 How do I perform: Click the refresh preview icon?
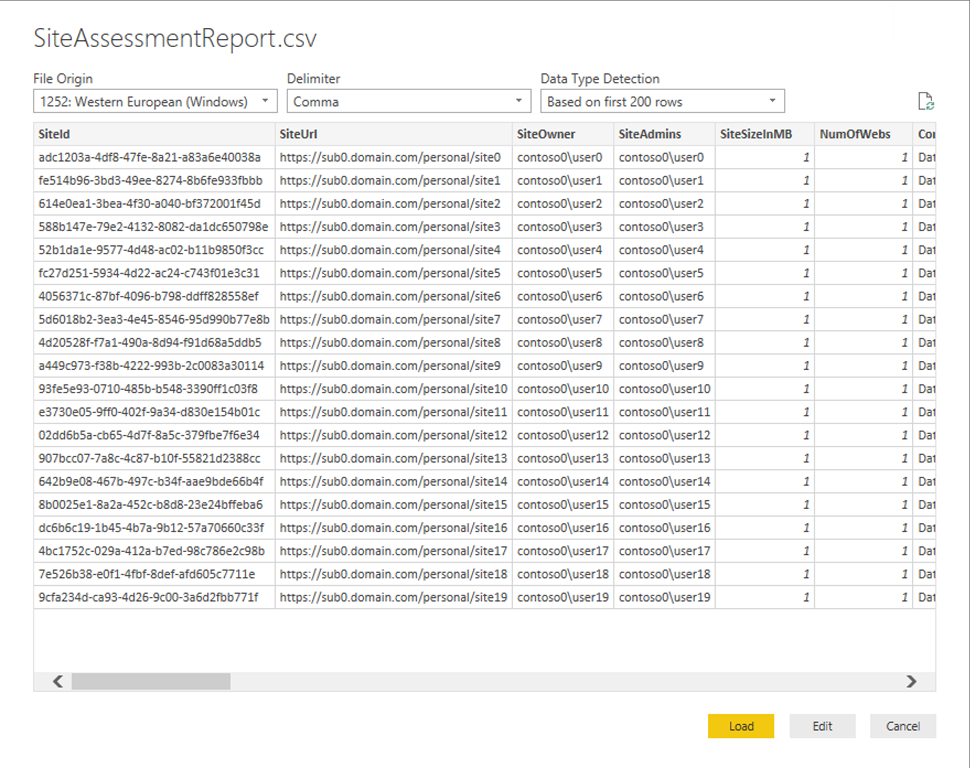(x=926, y=102)
